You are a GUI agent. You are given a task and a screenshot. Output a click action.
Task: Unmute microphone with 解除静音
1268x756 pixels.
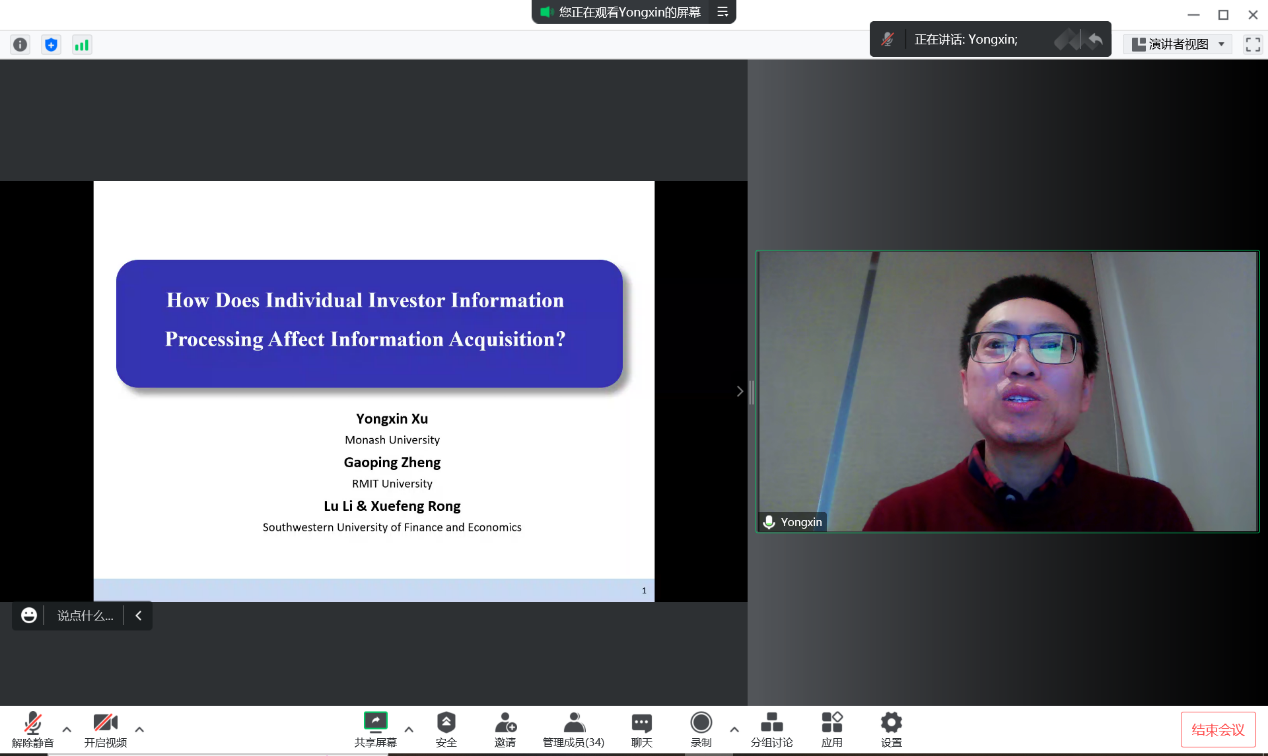coord(33,729)
